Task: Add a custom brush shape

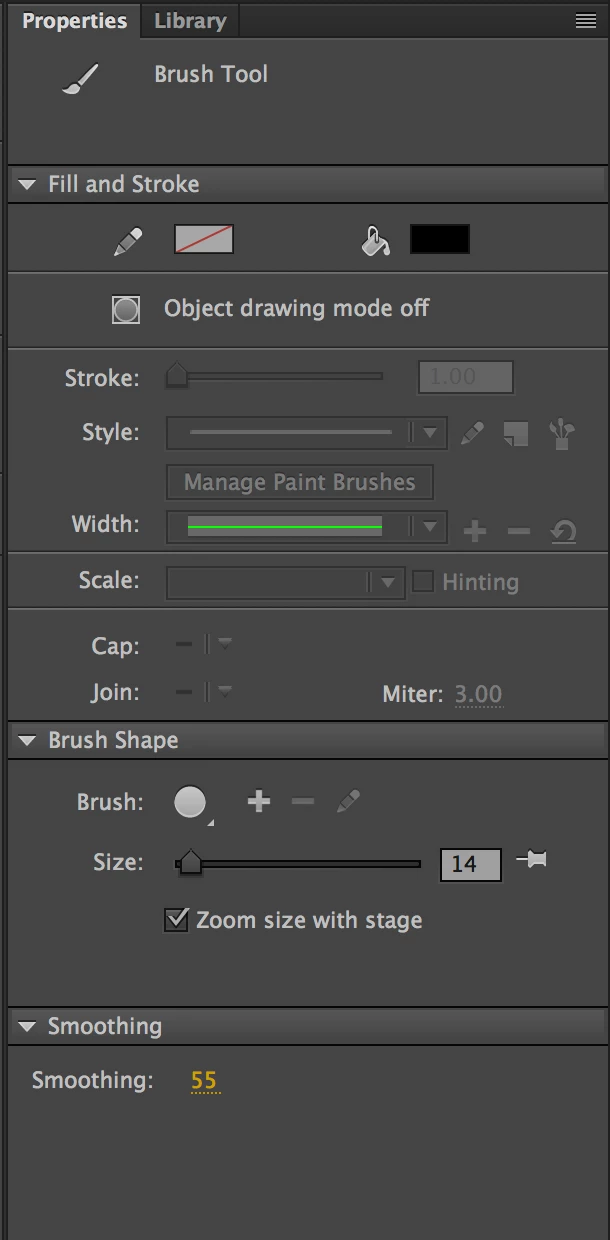Action: 259,801
